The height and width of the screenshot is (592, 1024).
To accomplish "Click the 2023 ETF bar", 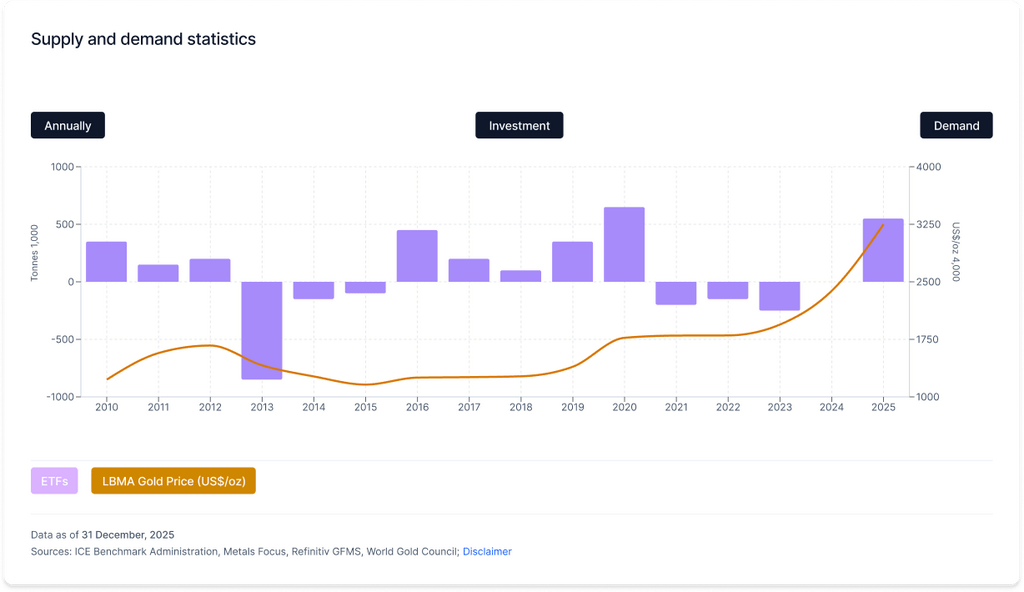I will click(779, 296).
